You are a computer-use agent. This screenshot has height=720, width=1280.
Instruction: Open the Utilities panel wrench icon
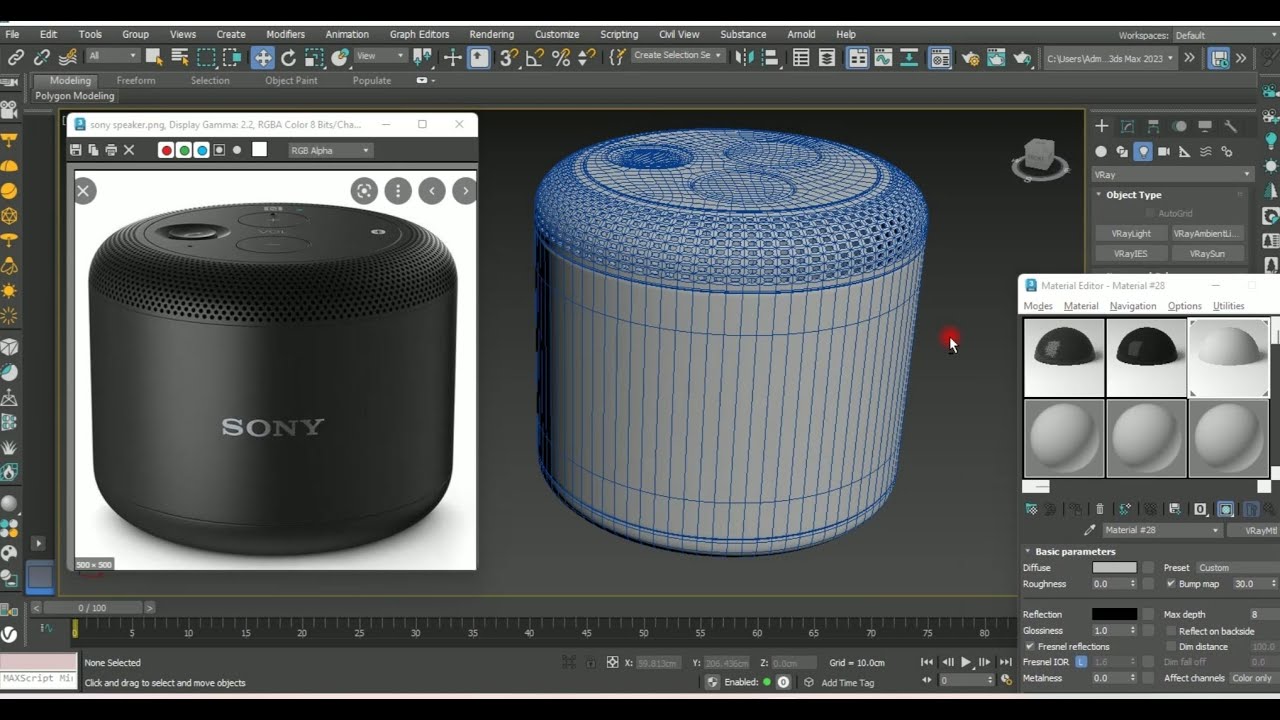click(1231, 126)
